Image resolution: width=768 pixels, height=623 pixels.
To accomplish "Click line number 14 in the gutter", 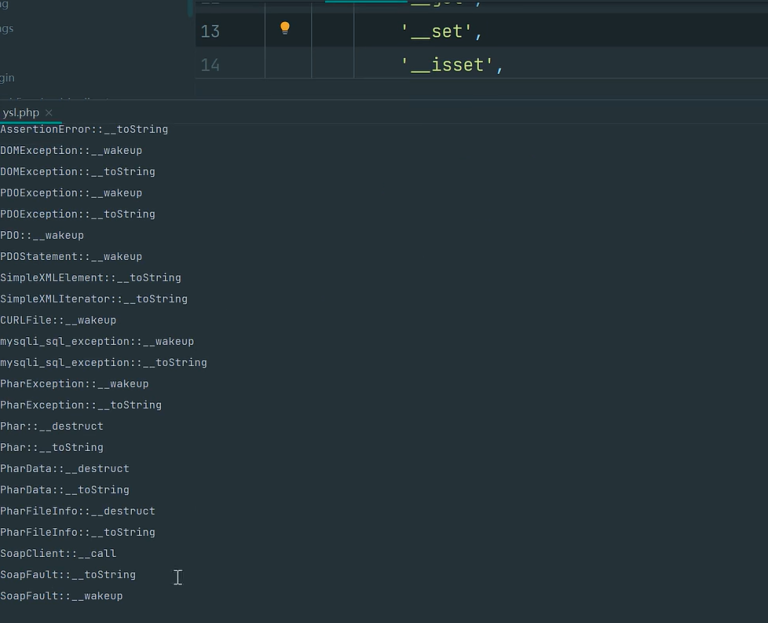I will coord(210,65).
